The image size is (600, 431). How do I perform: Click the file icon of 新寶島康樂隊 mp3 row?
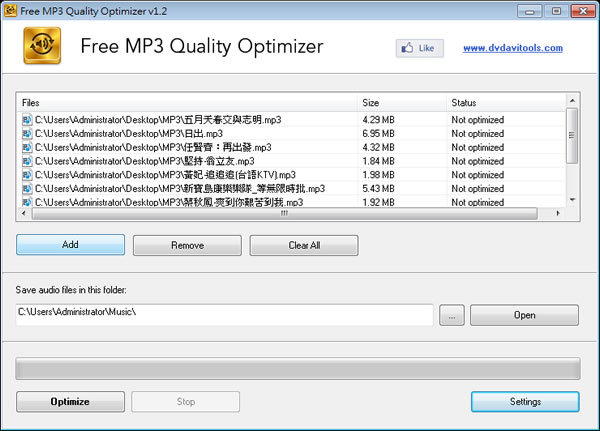(x=27, y=189)
